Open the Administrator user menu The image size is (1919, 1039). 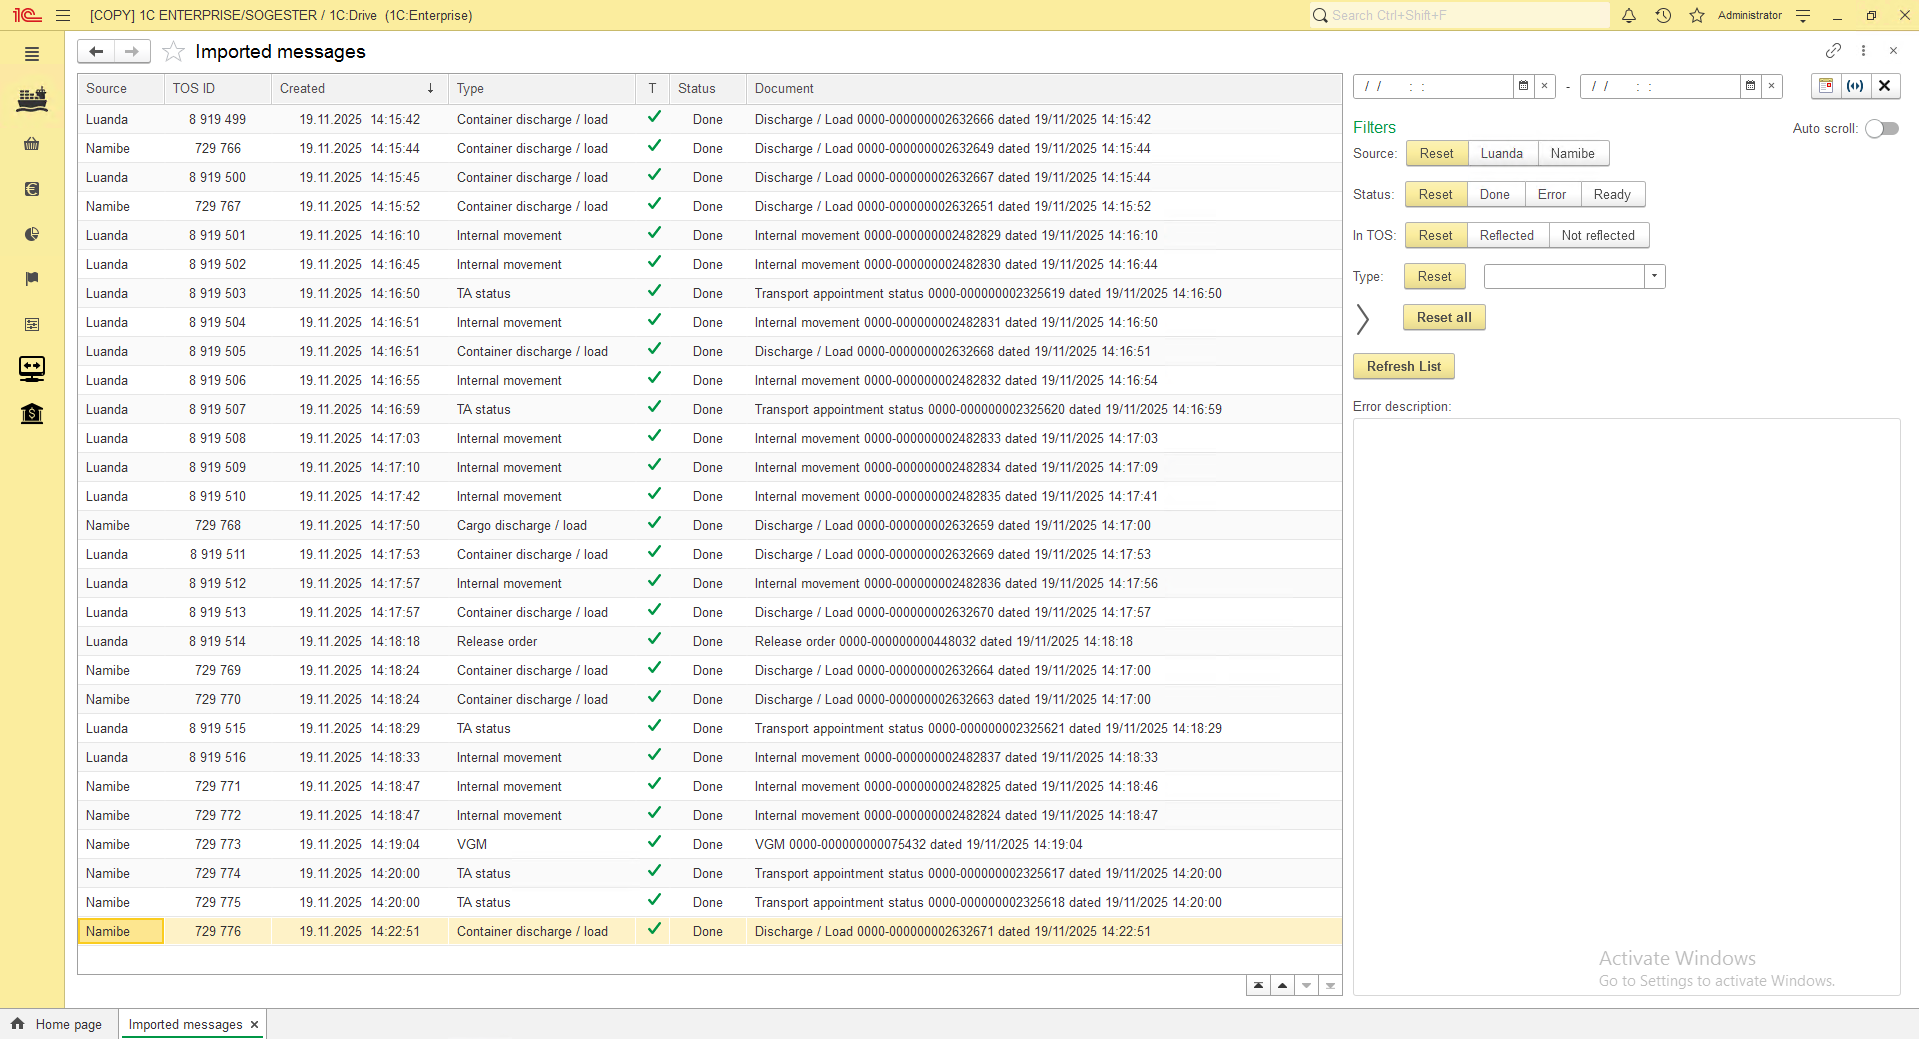(1750, 15)
